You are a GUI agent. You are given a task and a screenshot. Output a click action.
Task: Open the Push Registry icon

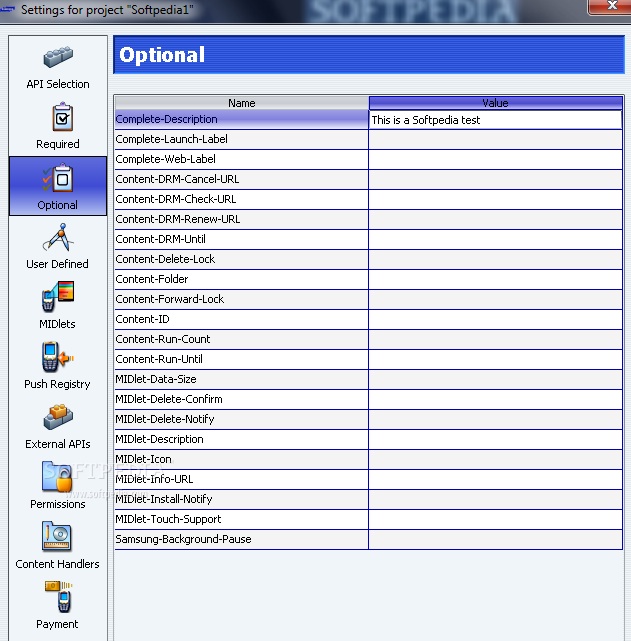pos(57,359)
